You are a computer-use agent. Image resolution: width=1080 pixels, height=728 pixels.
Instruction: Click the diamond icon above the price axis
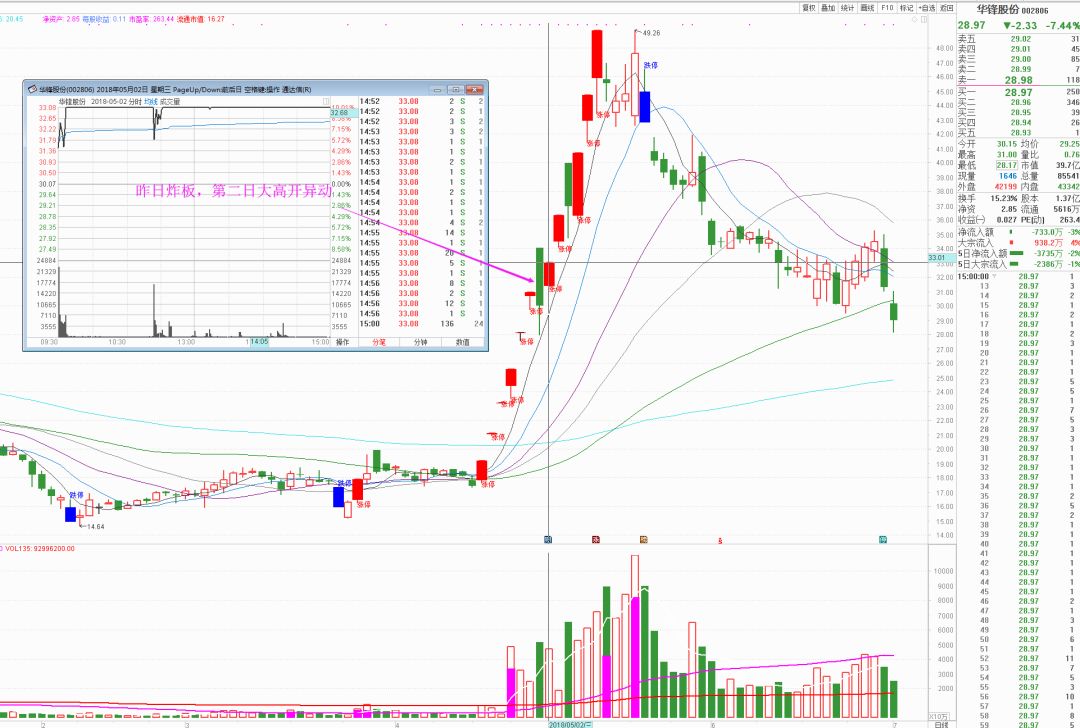point(914,19)
